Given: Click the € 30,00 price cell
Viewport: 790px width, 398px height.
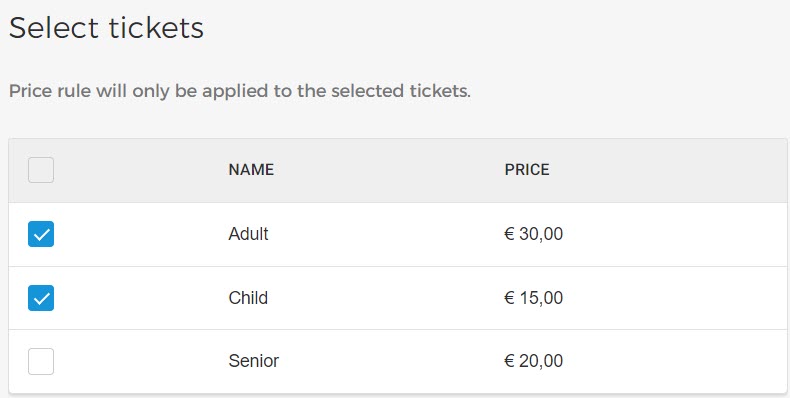Looking at the screenshot, I should 534,234.
